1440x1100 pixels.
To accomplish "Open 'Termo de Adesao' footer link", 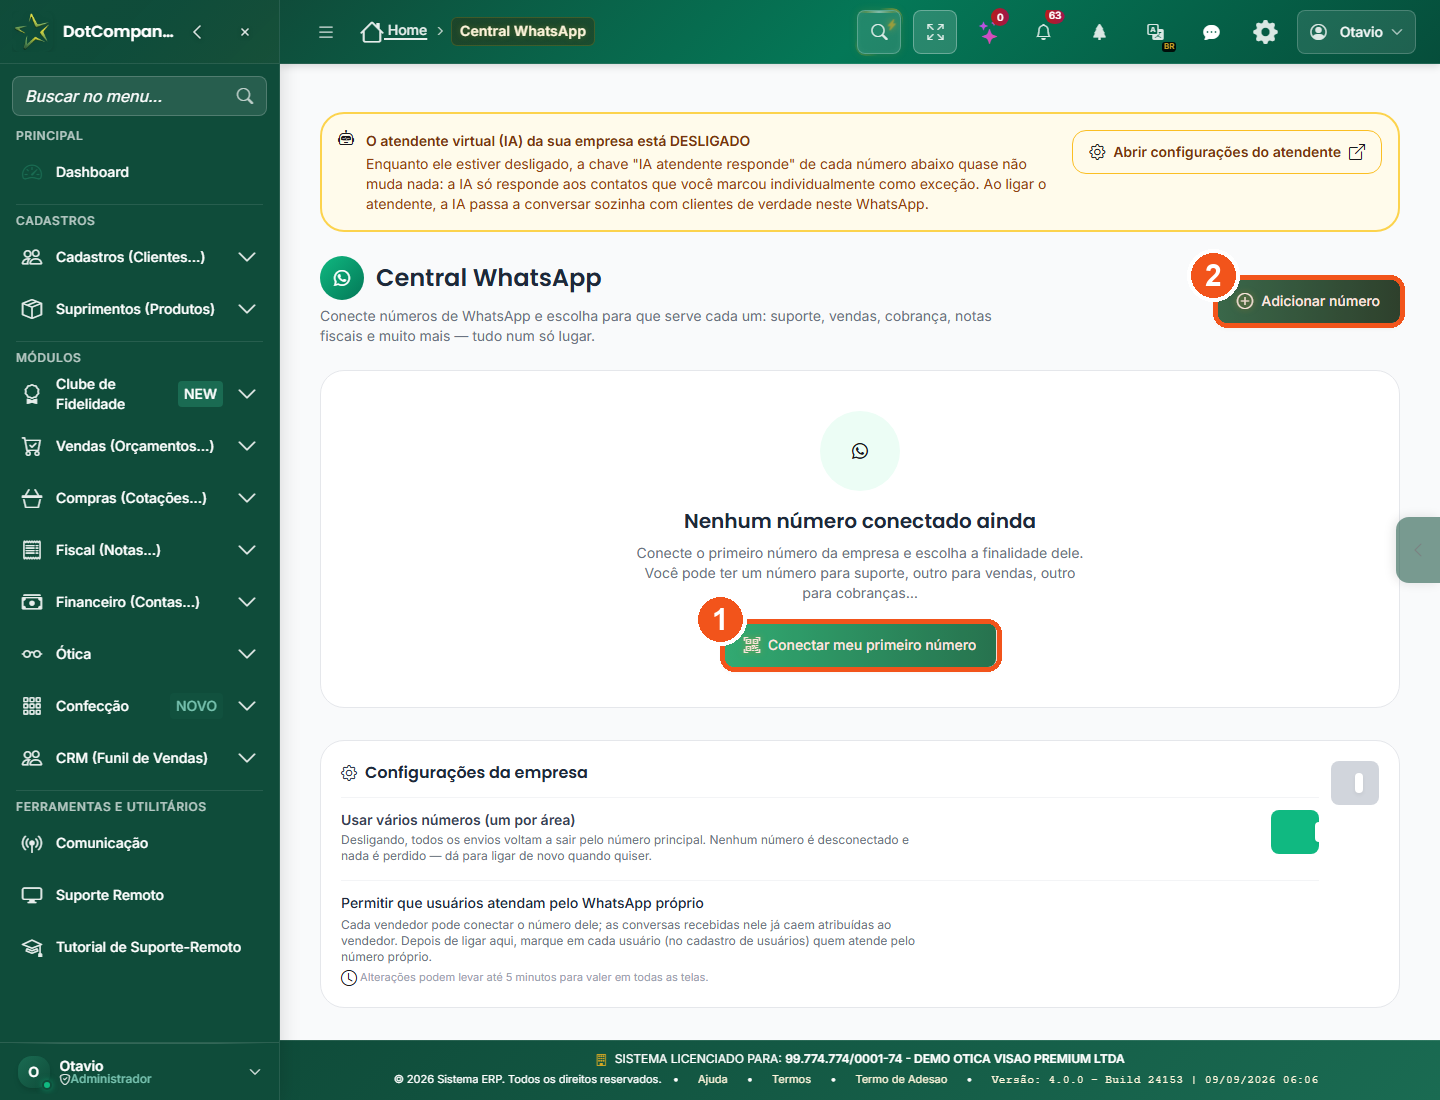I will pos(901,1079).
